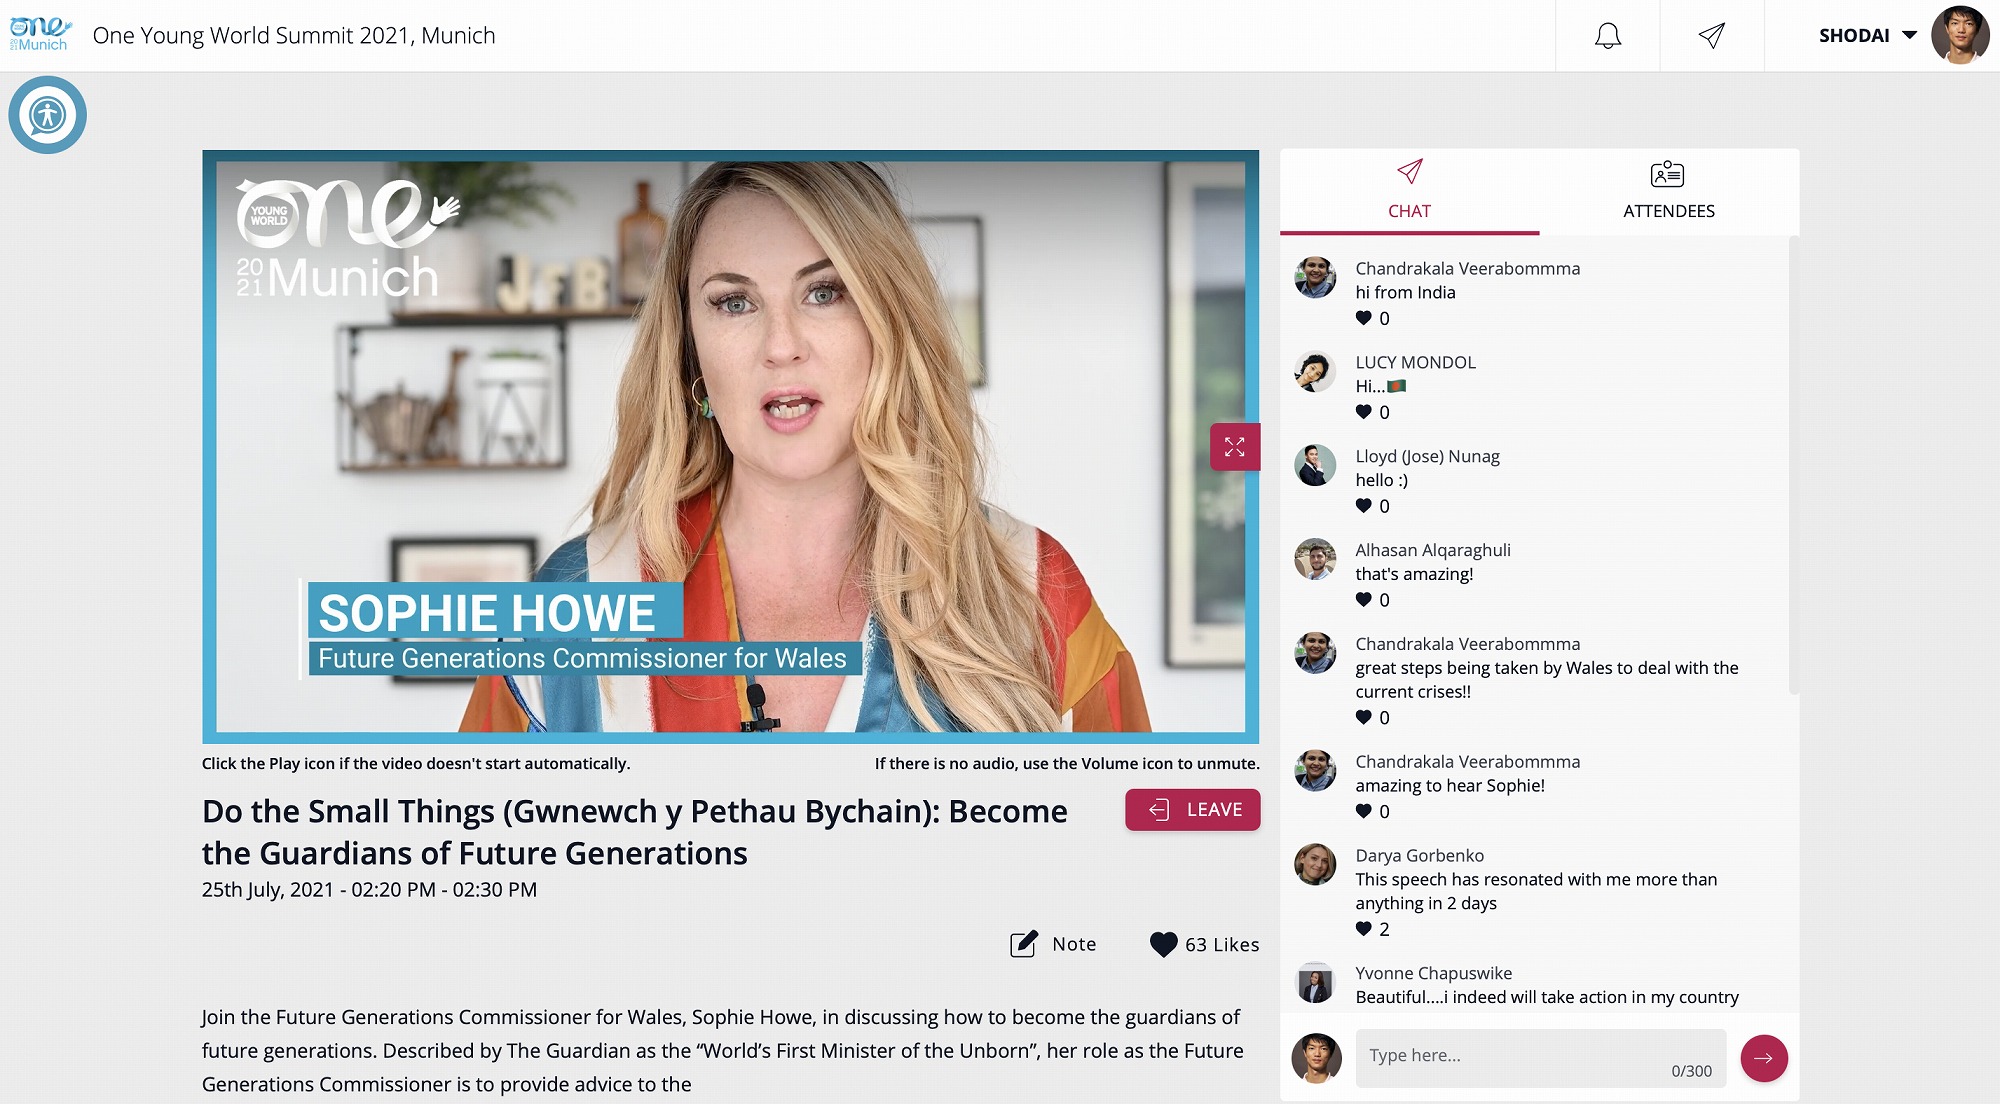2000x1104 pixels.
Task: Open LUCY MONDOL's avatar
Action: [1315, 372]
